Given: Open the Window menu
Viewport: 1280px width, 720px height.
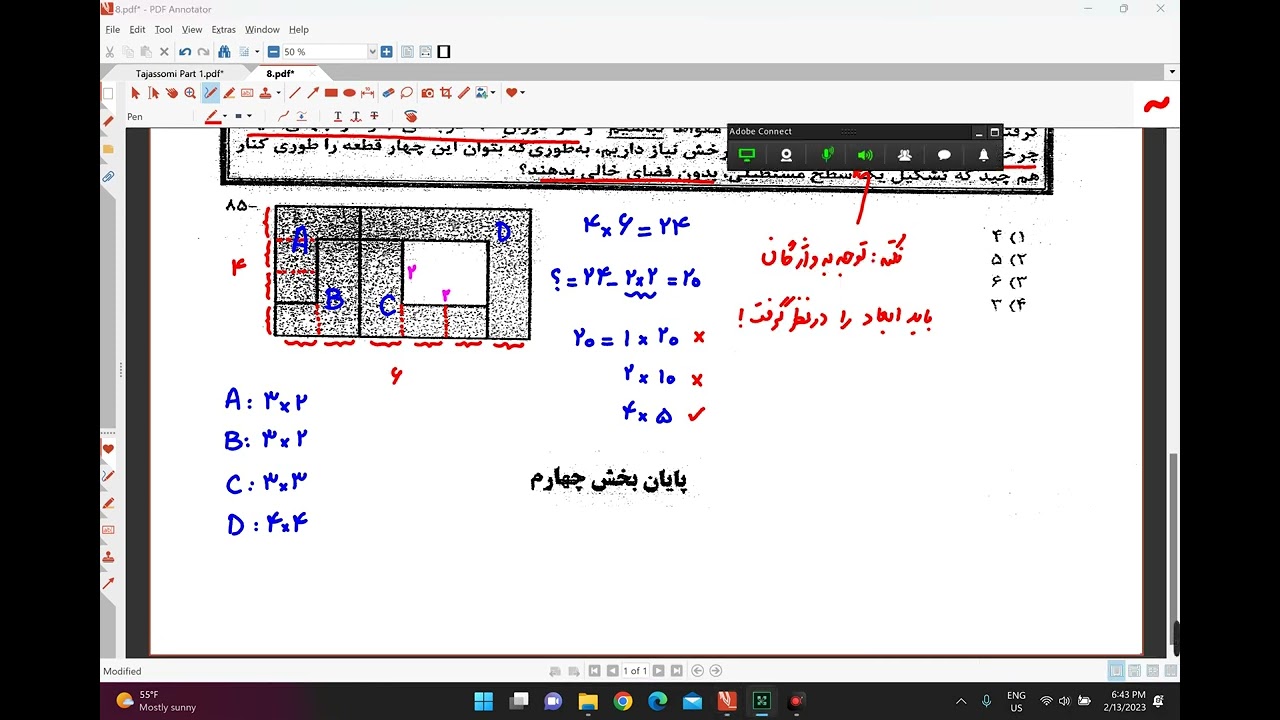Looking at the screenshot, I should pos(262,30).
